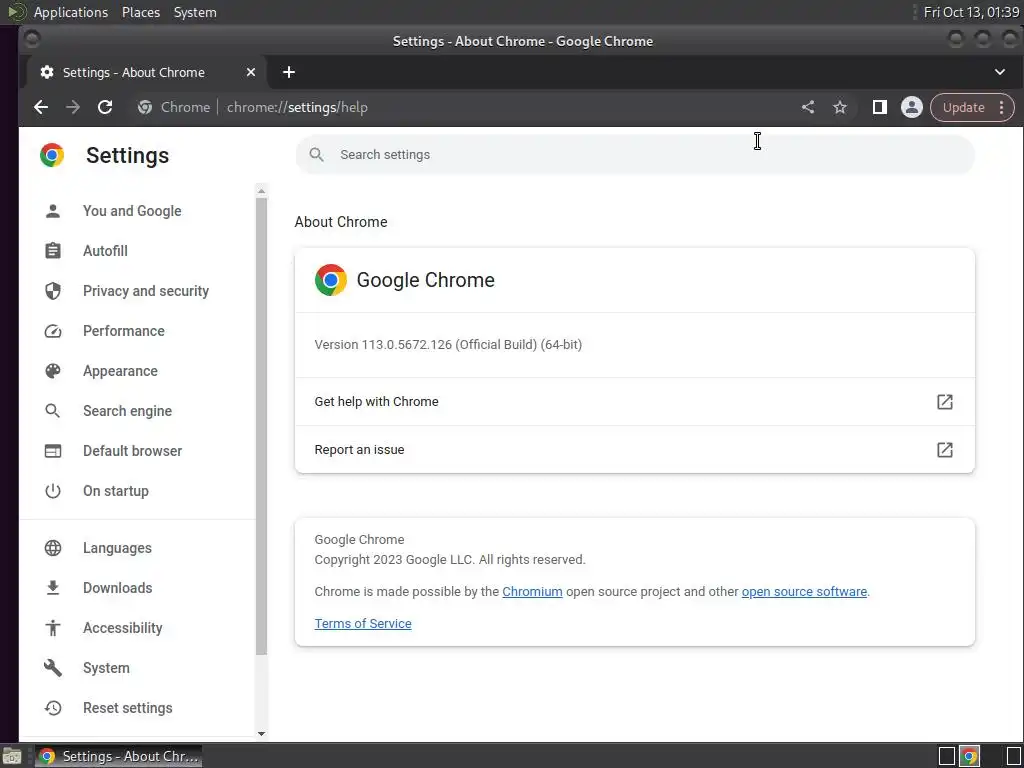Viewport: 1024px width, 768px height.
Task: Open the profile avatar menu
Action: tap(912, 107)
